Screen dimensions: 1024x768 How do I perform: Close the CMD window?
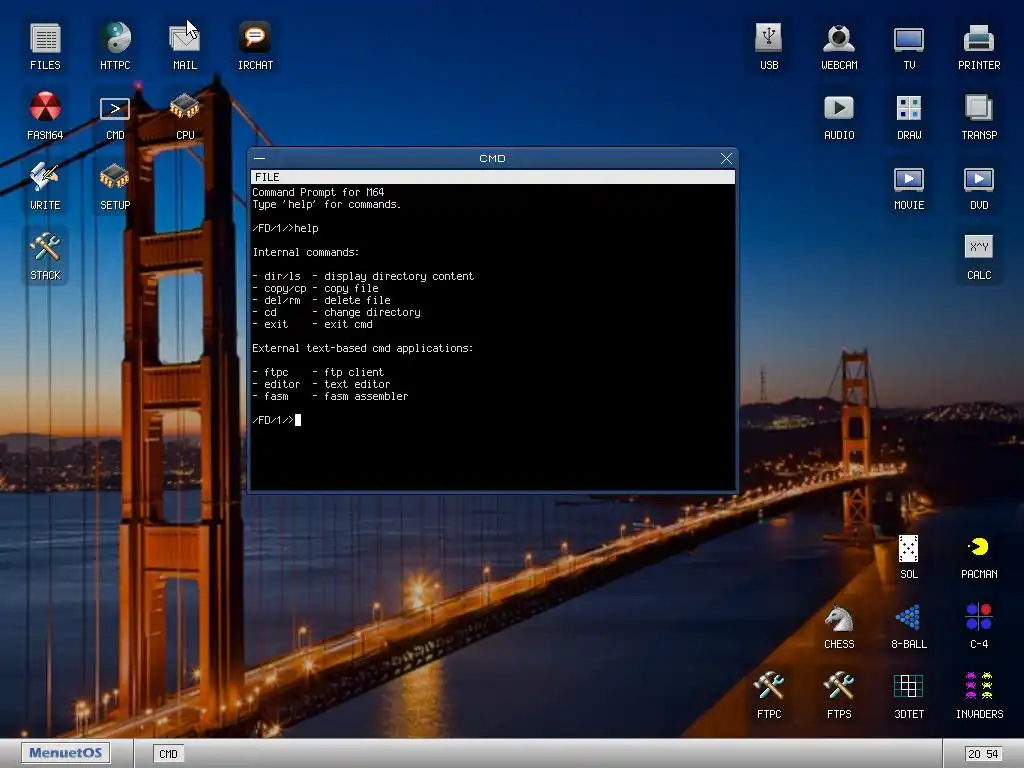point(726,158)
